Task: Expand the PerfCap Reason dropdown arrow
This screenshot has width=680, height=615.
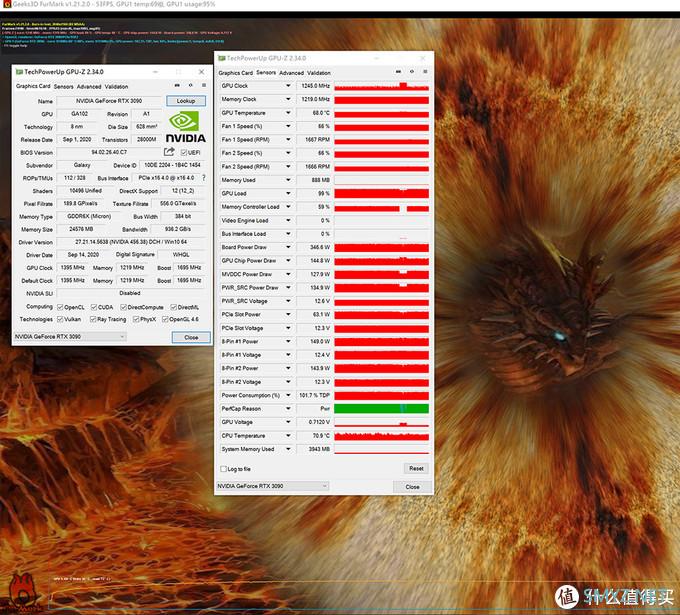Action: click(x=288, y=409)
